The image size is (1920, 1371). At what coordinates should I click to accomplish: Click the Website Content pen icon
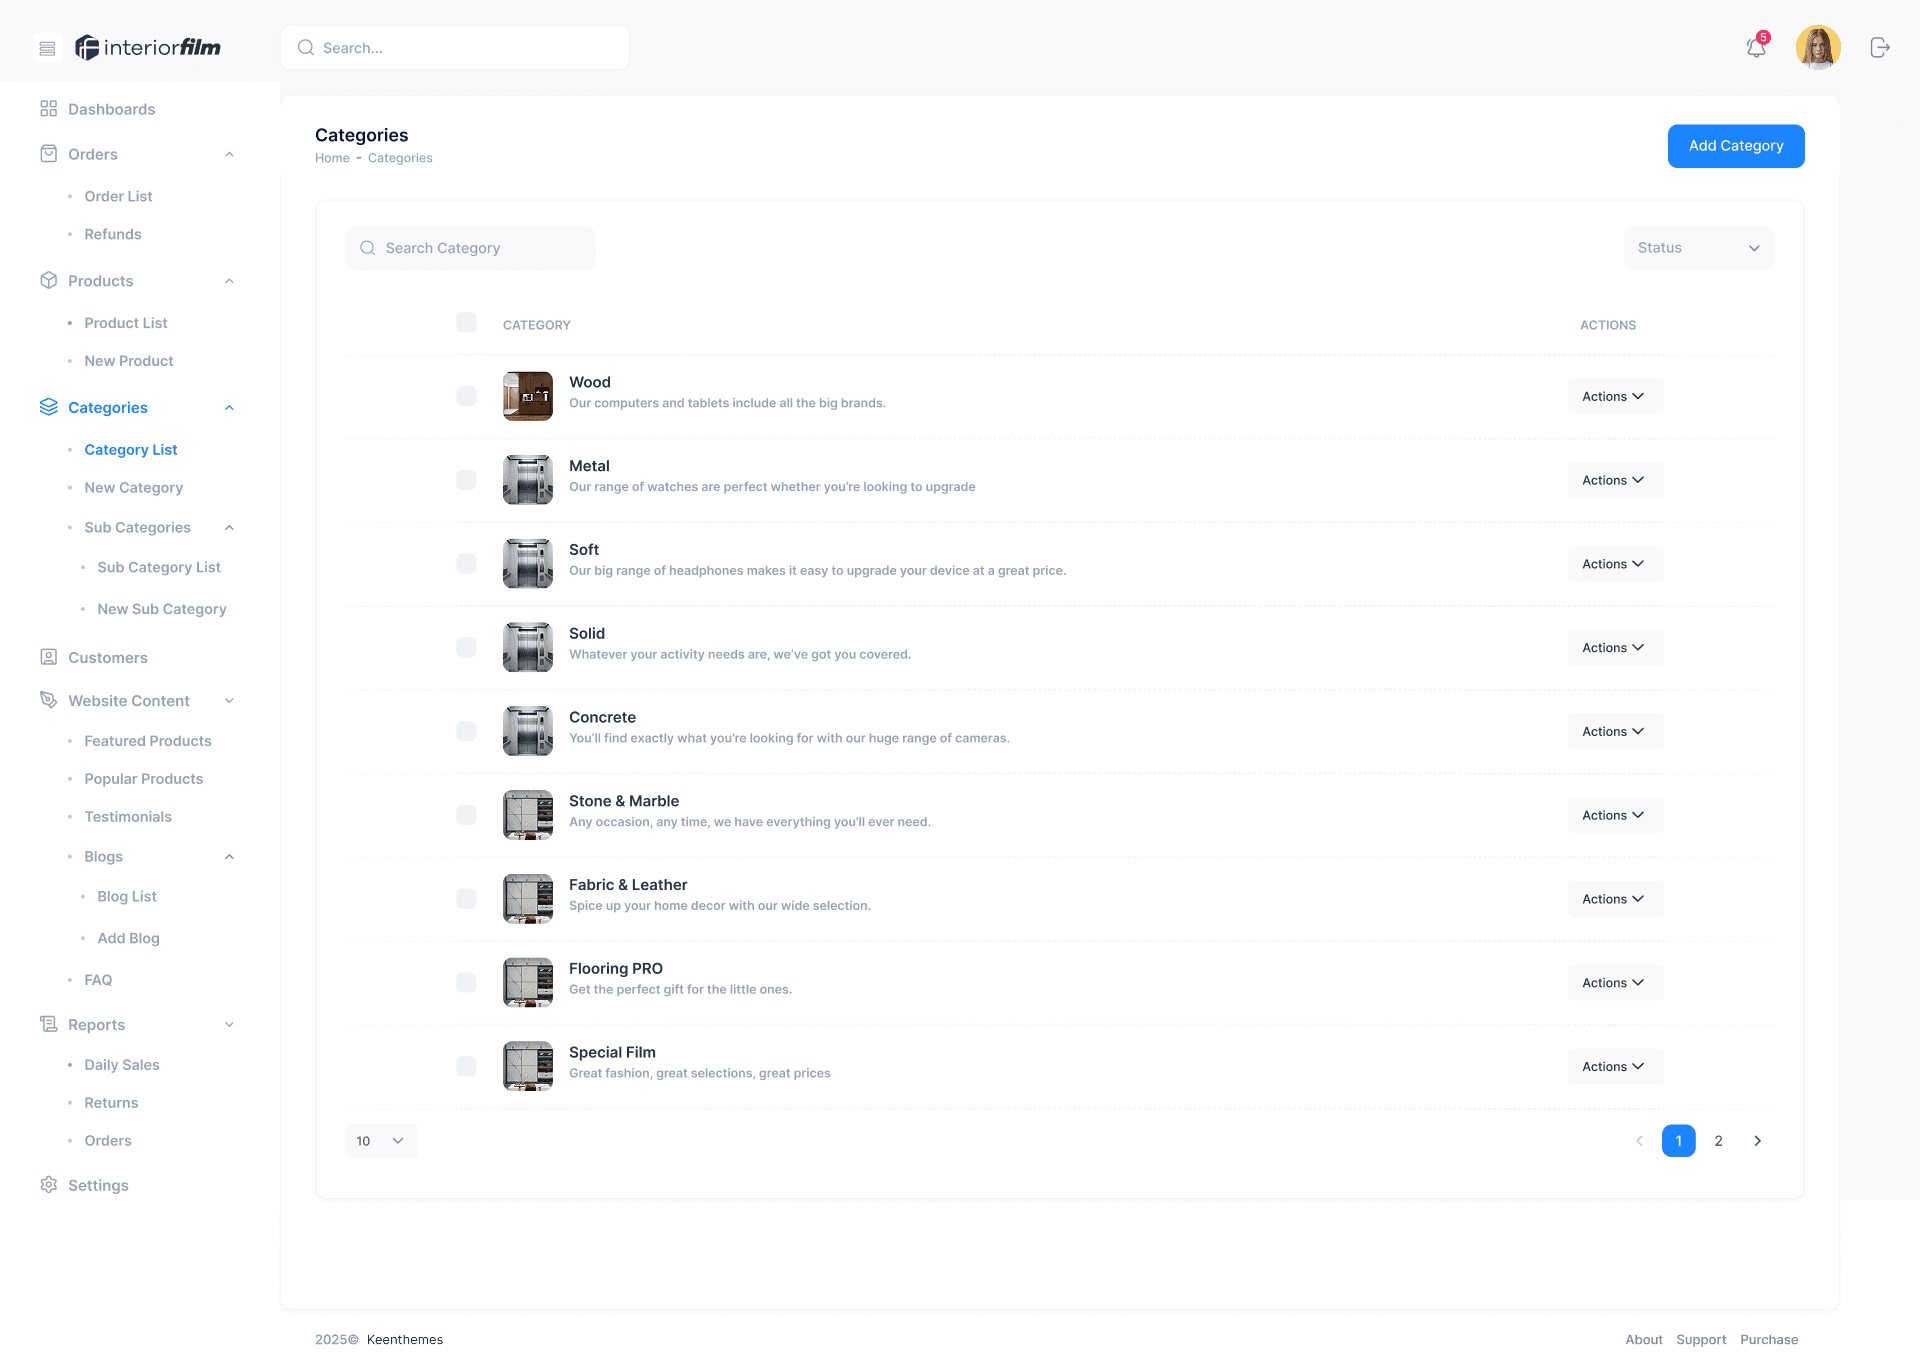(x=48, y=699)
